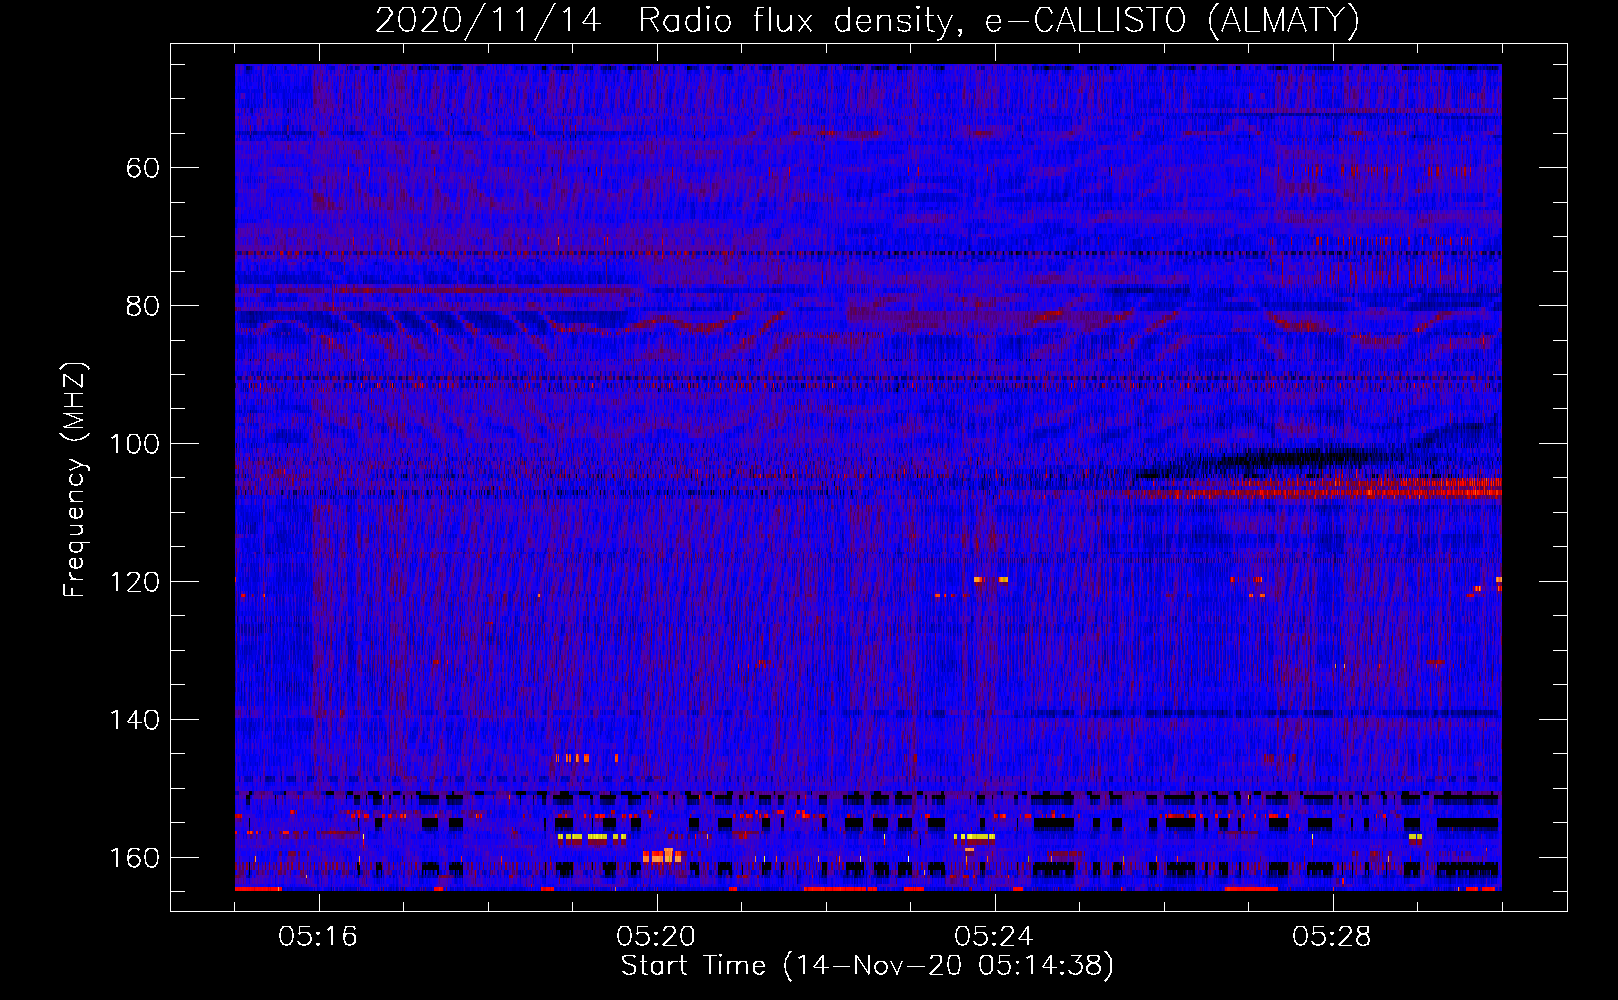Pick the 05:28 time tick label
Viewport: 1618px width, 1000px height.
[1332, 937]
